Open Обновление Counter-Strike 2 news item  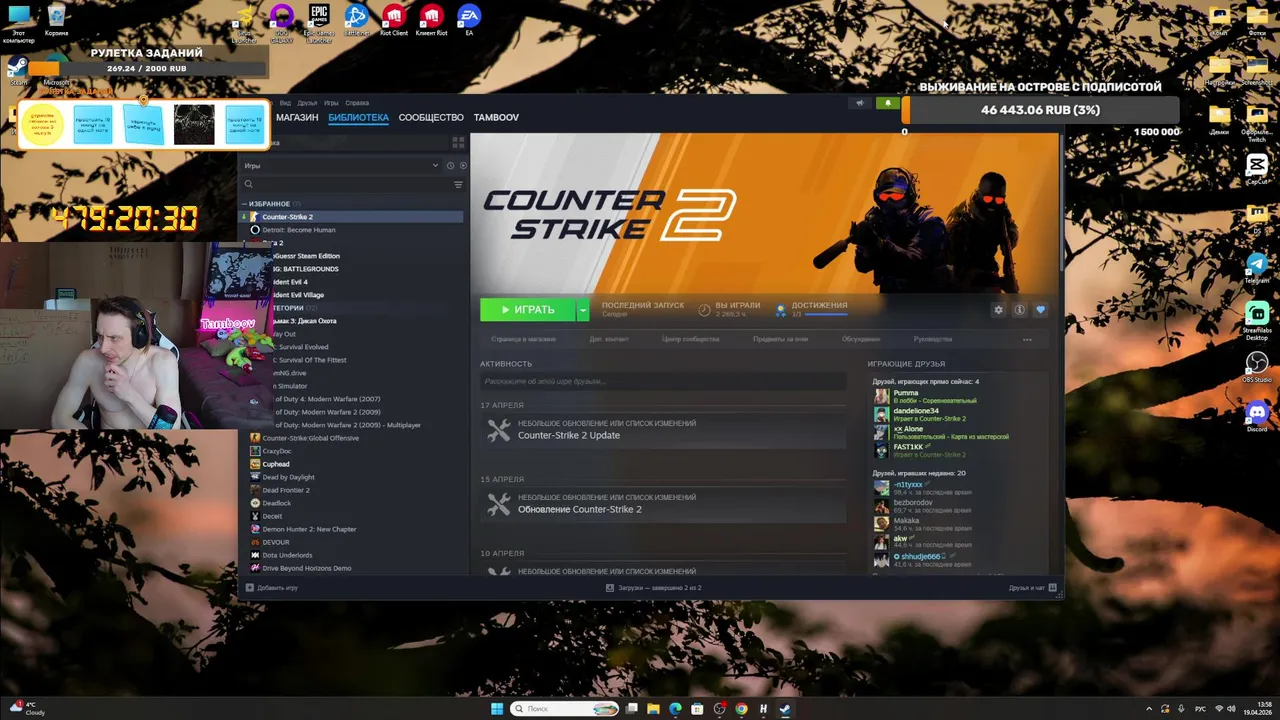coord(662,504)
